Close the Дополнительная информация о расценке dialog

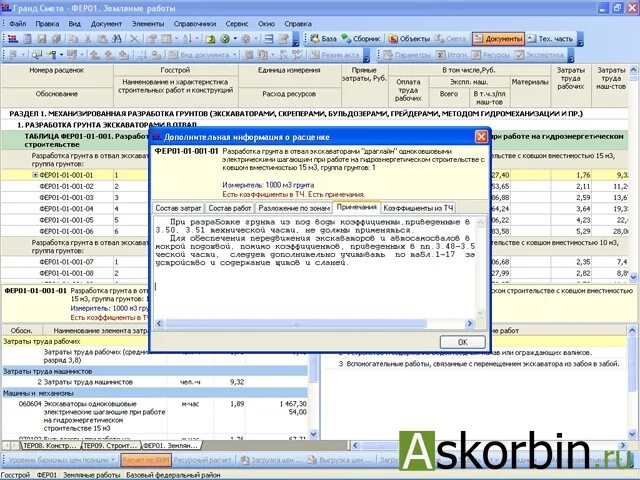pos(482,137)
